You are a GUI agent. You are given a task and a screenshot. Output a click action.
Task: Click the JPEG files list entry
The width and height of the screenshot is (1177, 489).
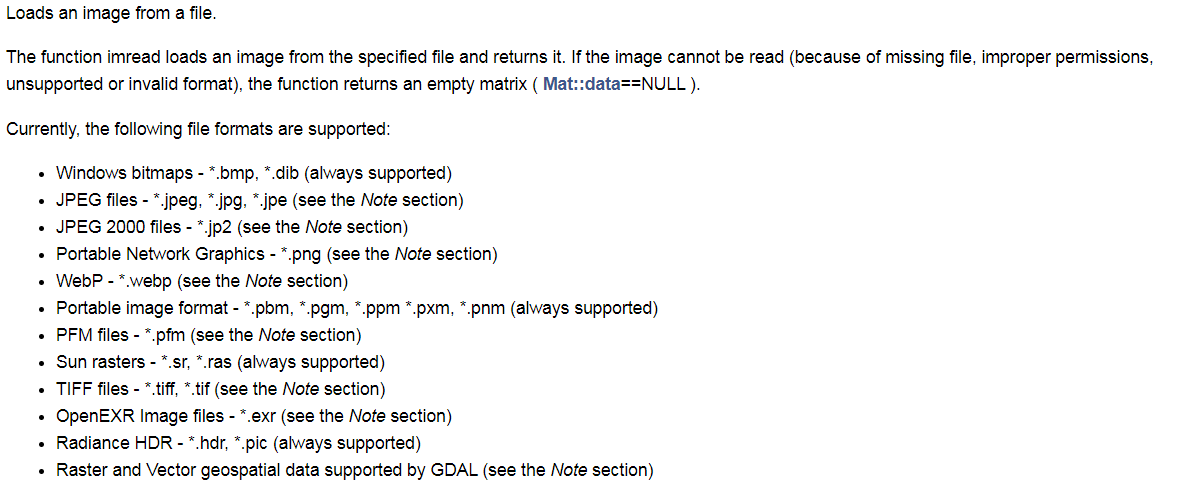pyautogui.click(x=259, y=200)
